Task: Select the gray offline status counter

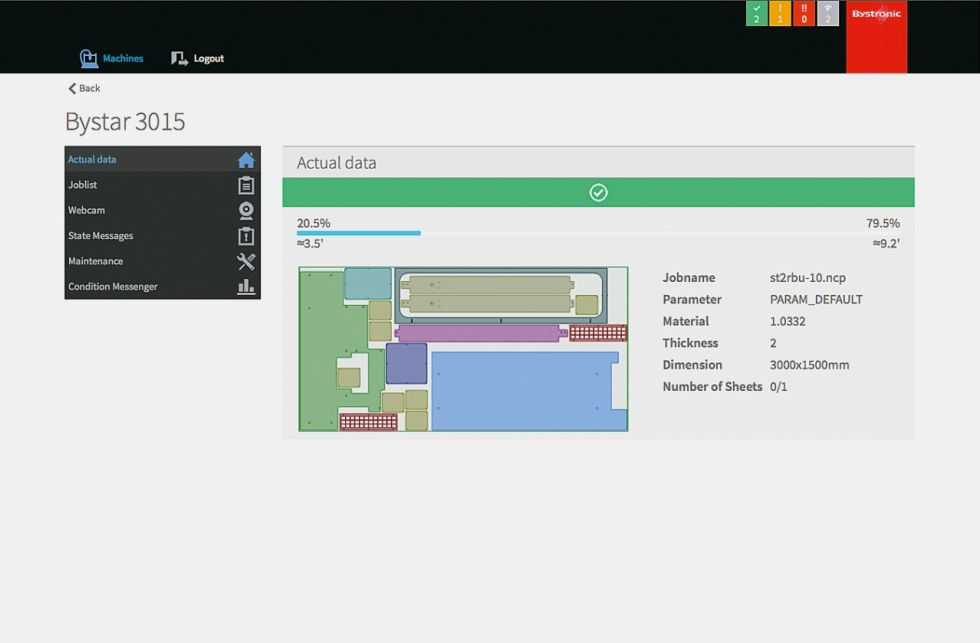Action: tap(828, 14)
